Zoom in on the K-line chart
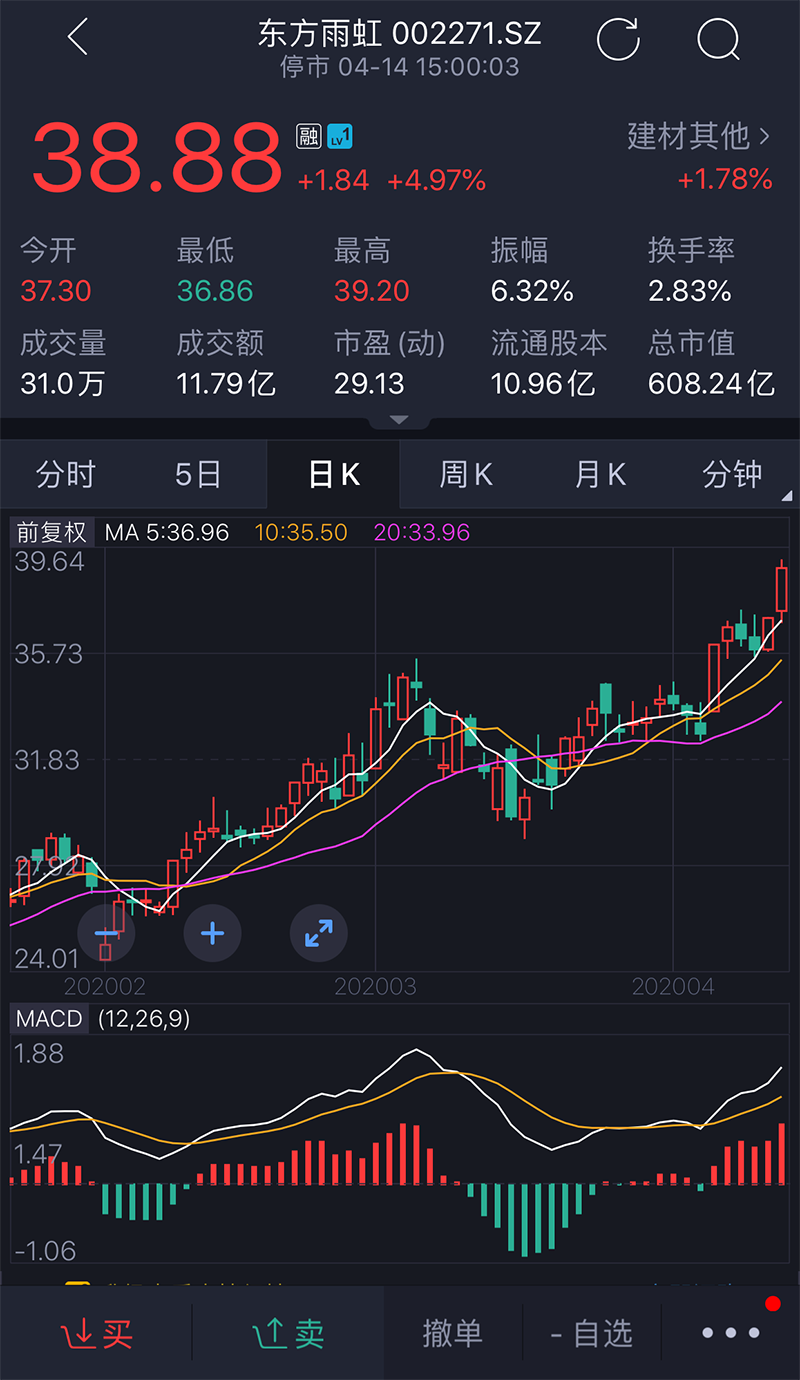The height and width of the screenshot is (1380, 800). 212,932
